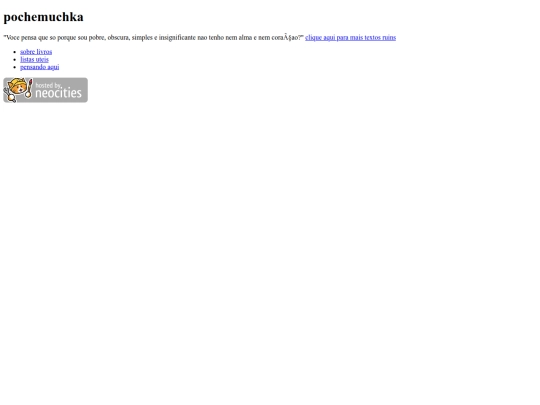Click "clique aqui para mais textos ruins" link
The width and height of the screenshot is (540, 405).
coord(350,38)
